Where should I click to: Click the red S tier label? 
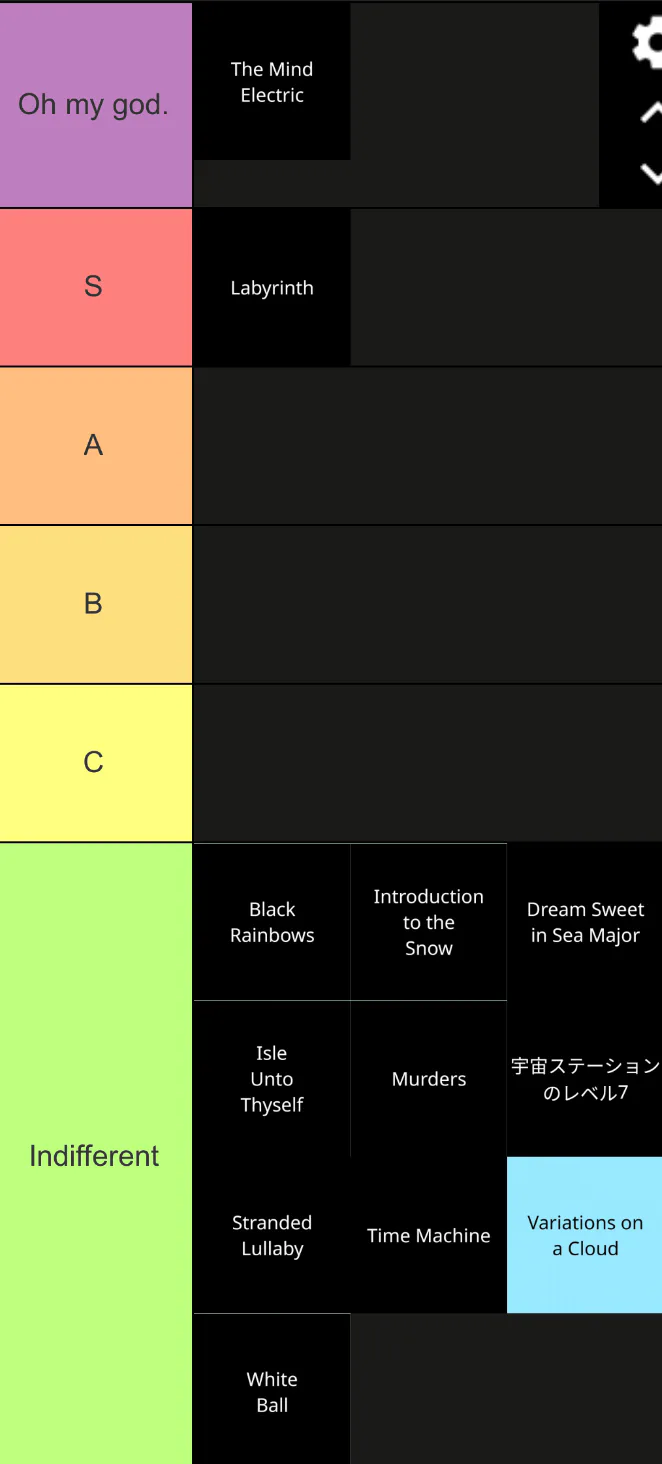[x=95, y=287]
